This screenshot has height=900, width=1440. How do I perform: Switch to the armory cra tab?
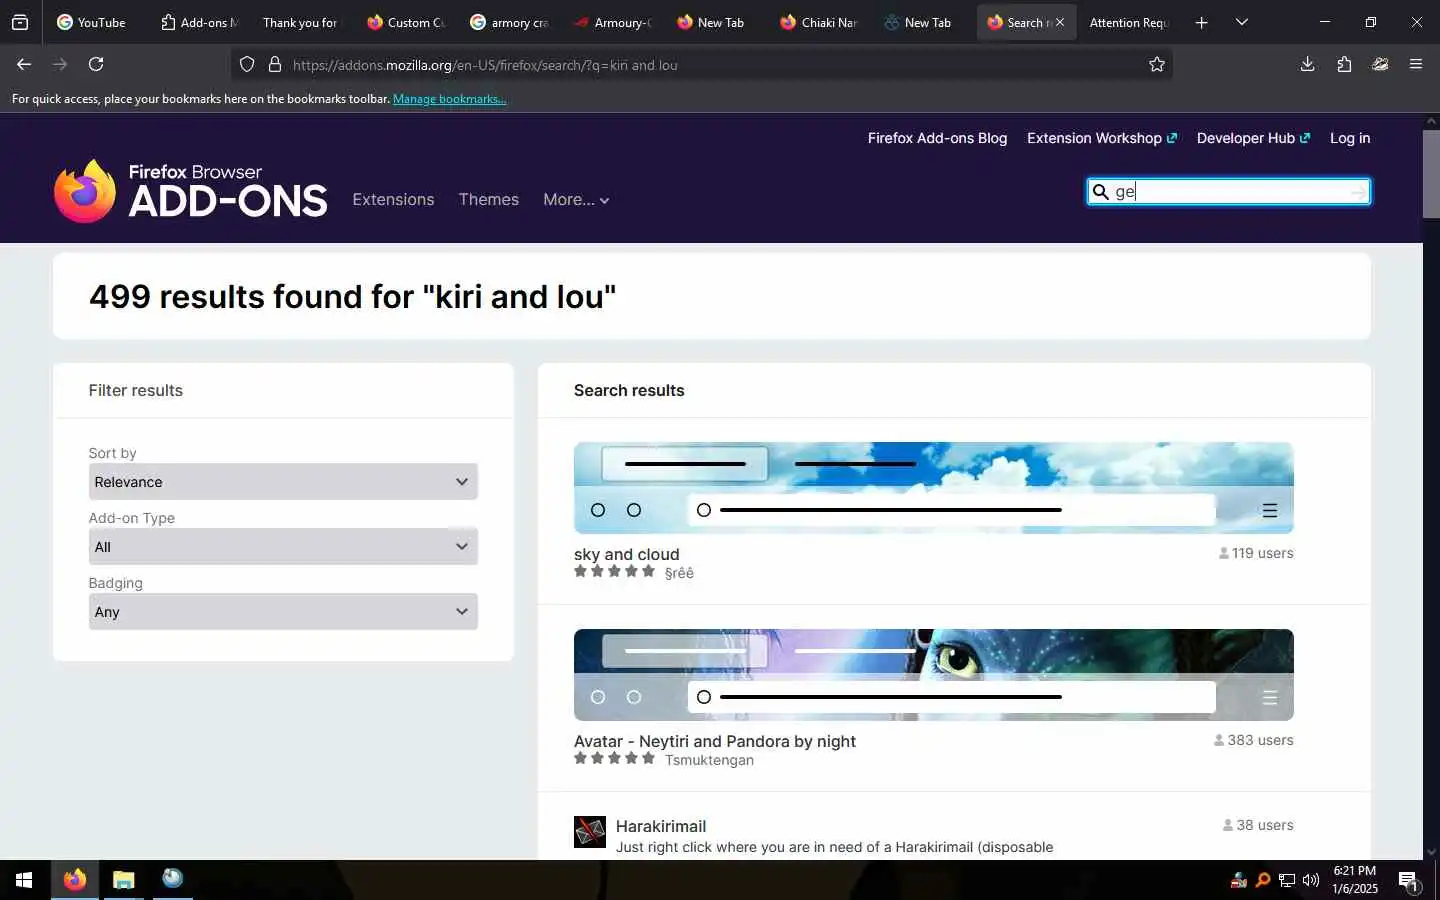(509, 22)
